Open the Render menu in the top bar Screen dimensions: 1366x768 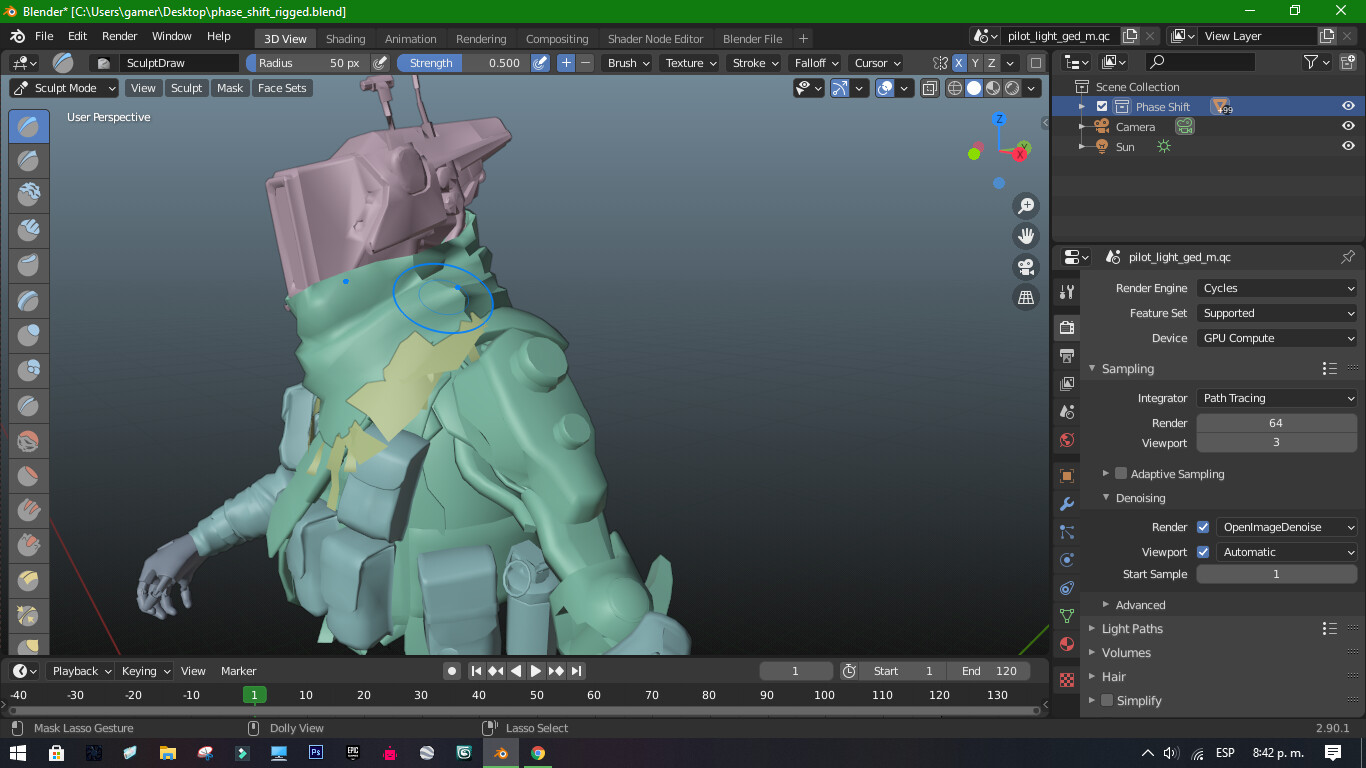[x=119, y=36]
